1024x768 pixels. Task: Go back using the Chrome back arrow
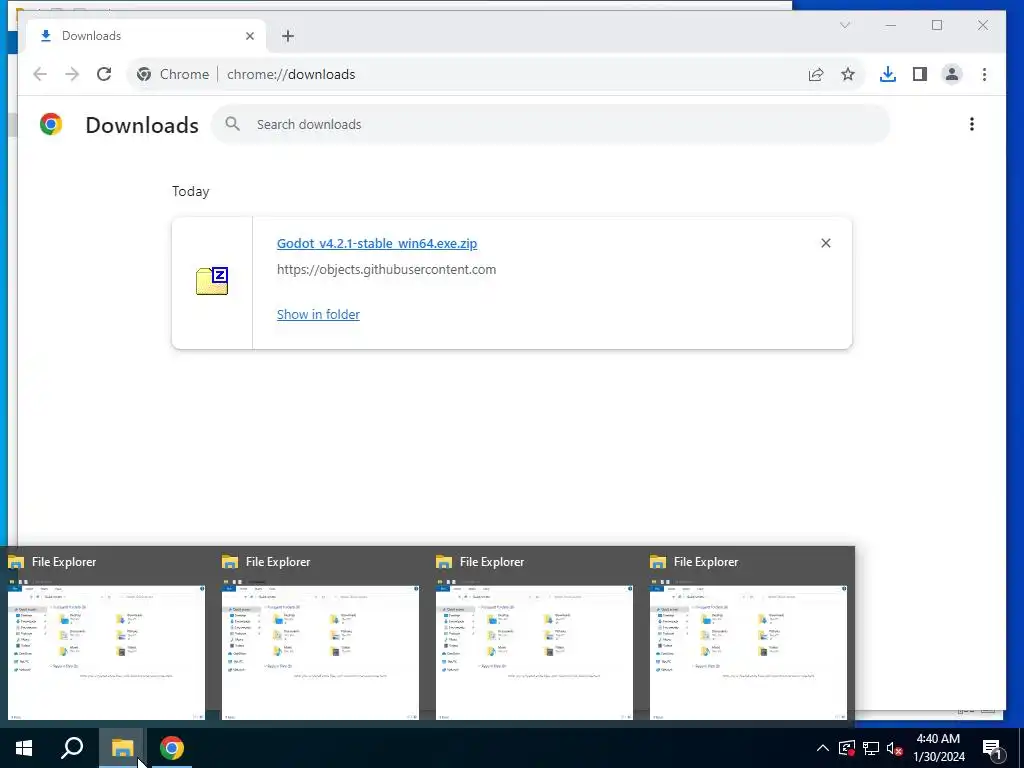click(x=40, y=74)
